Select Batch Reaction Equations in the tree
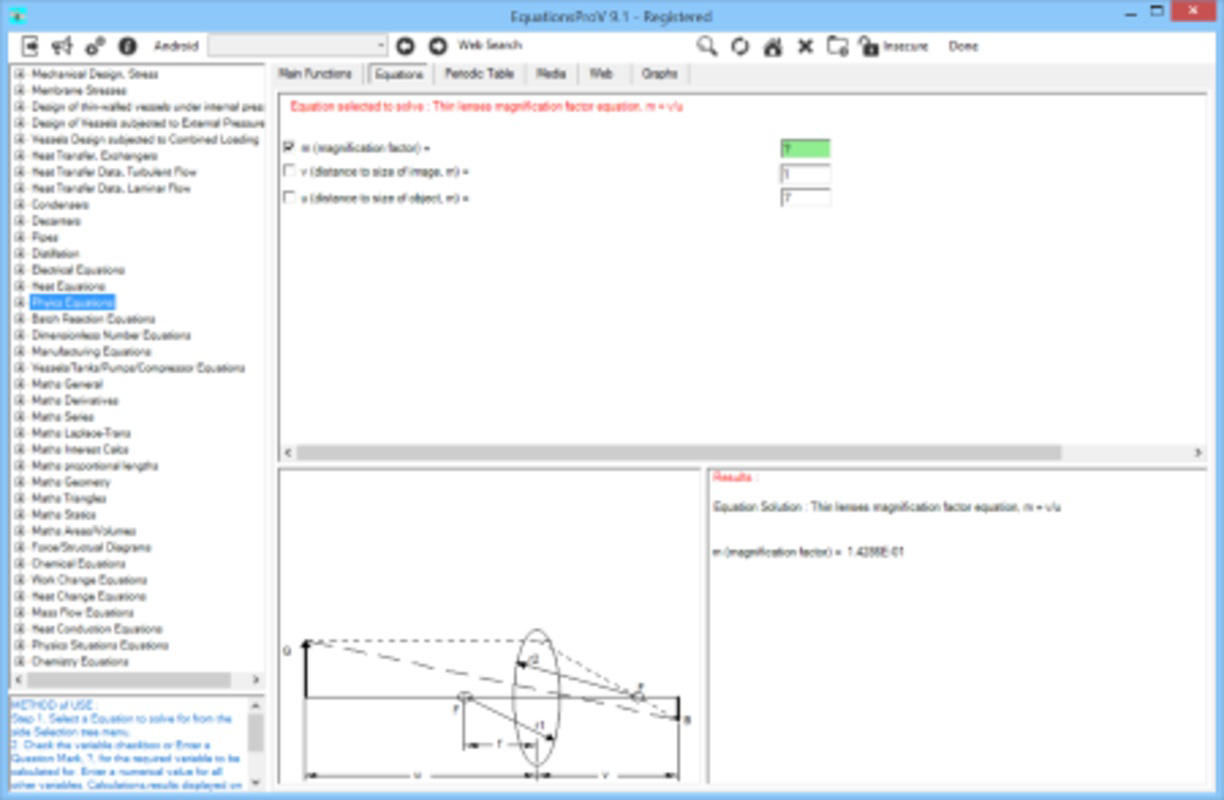 pos(93,319)
